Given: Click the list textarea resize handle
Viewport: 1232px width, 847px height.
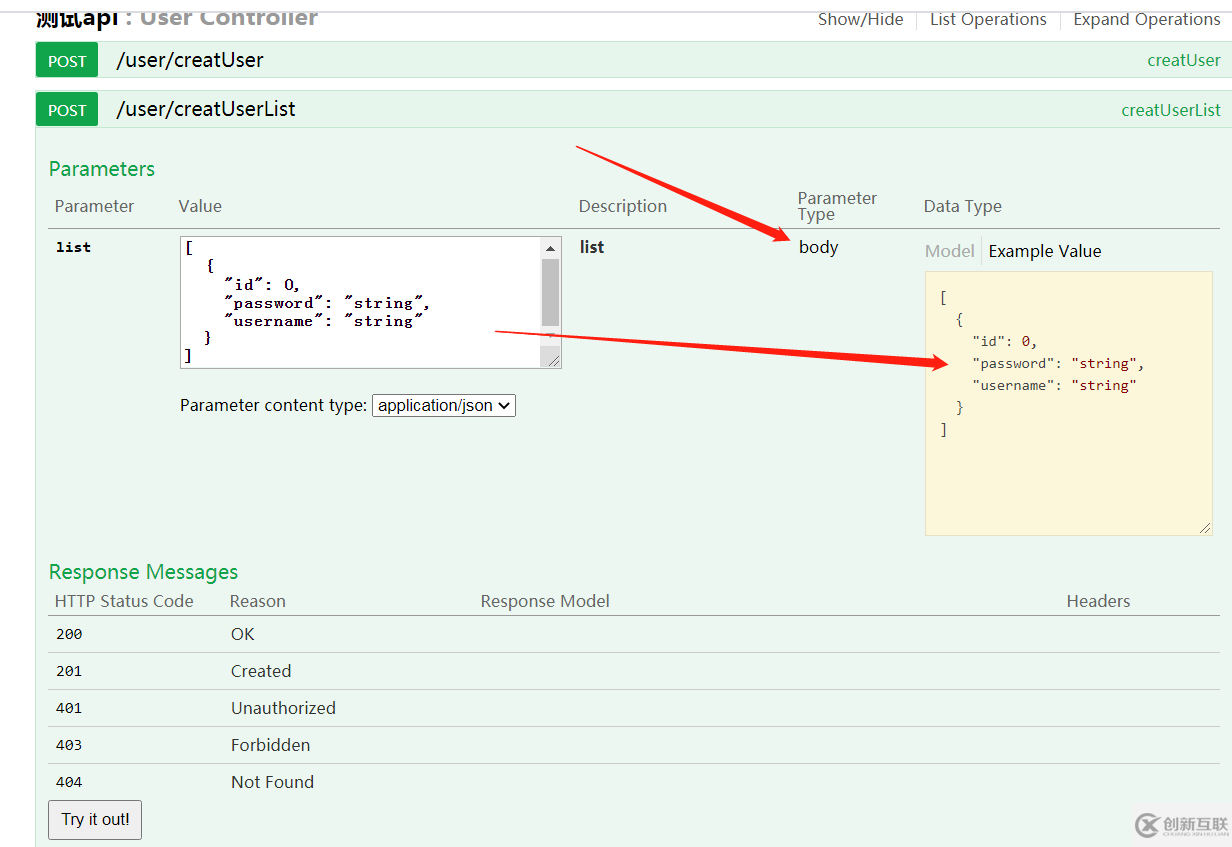Looking at the screenshot, I should [x=551, y=359].
